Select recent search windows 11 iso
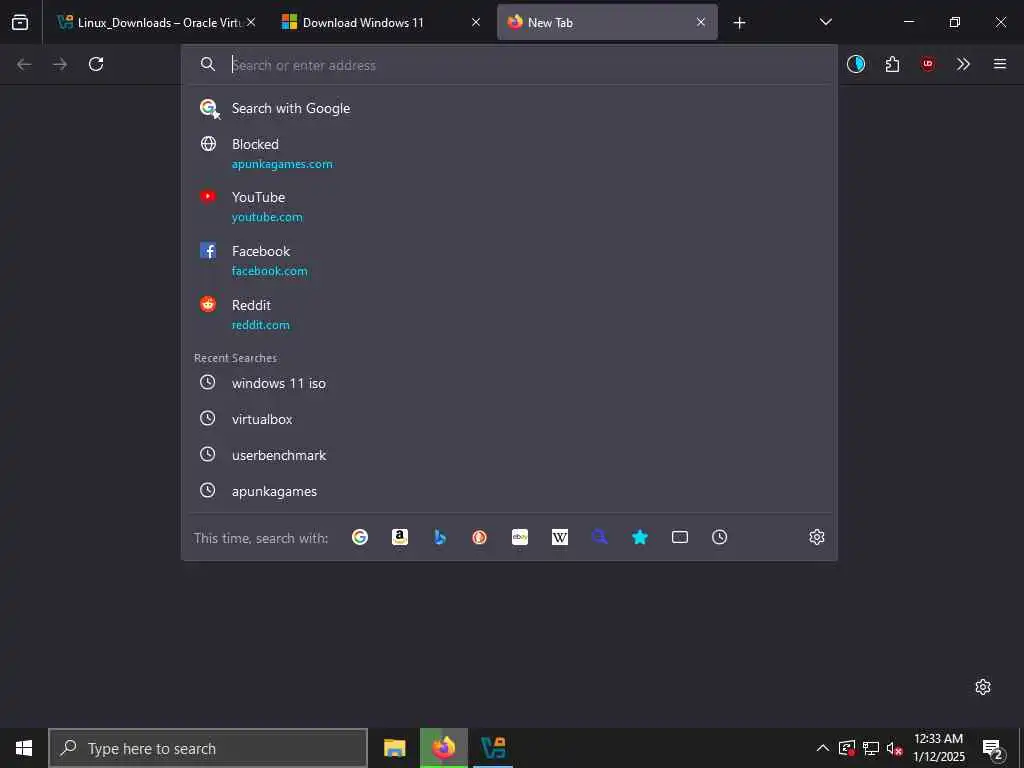The image size is (1024, 768). coord(509,383)
